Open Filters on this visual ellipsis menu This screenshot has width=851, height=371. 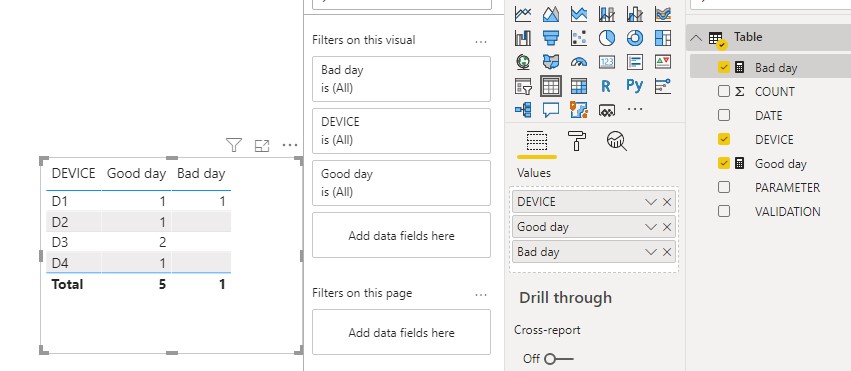point(481,41)
